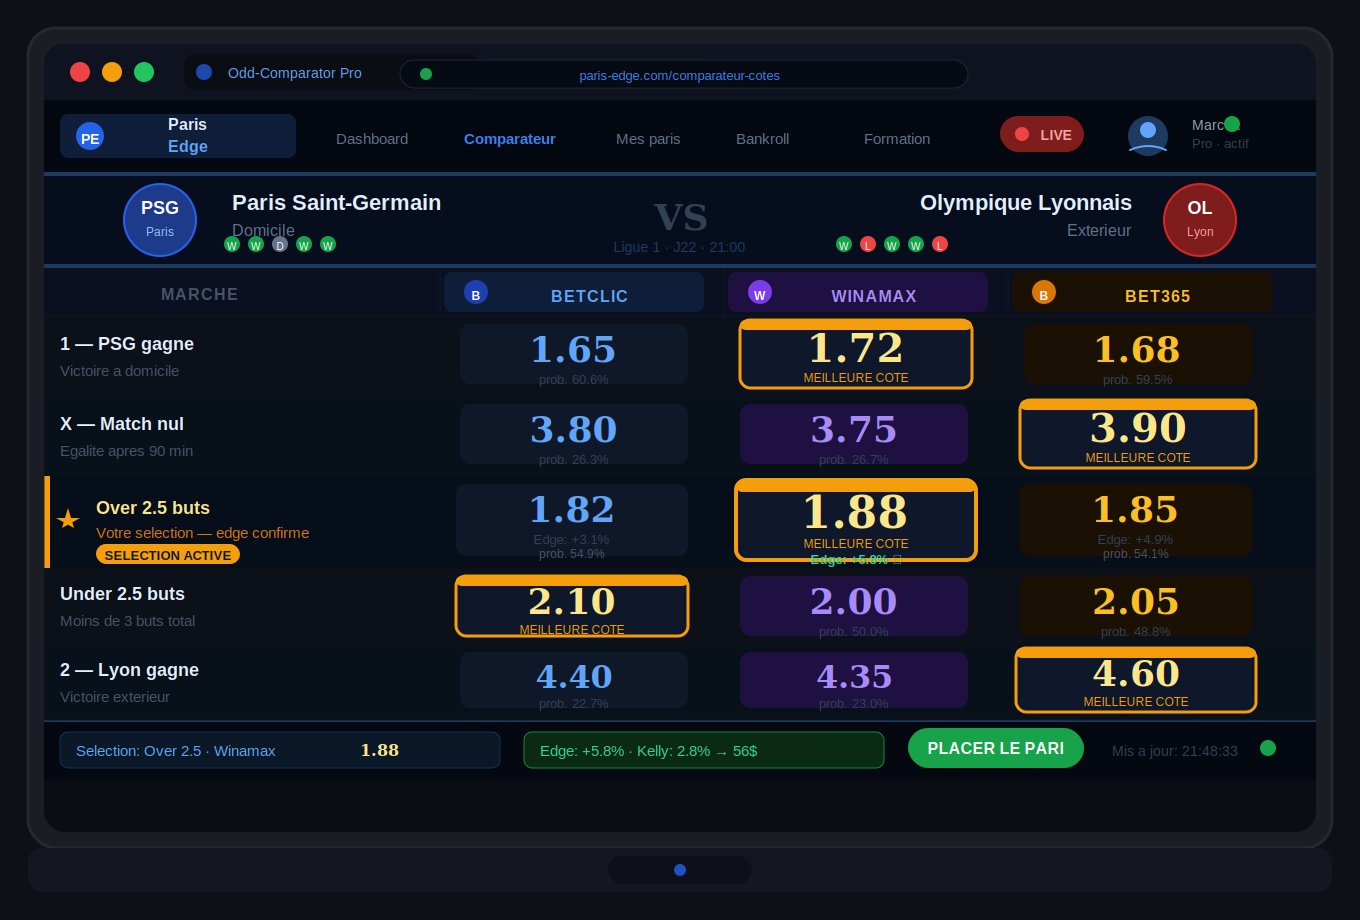
Task: Click the '1 — PSG gagne' market row label
Action: point(127,344)
